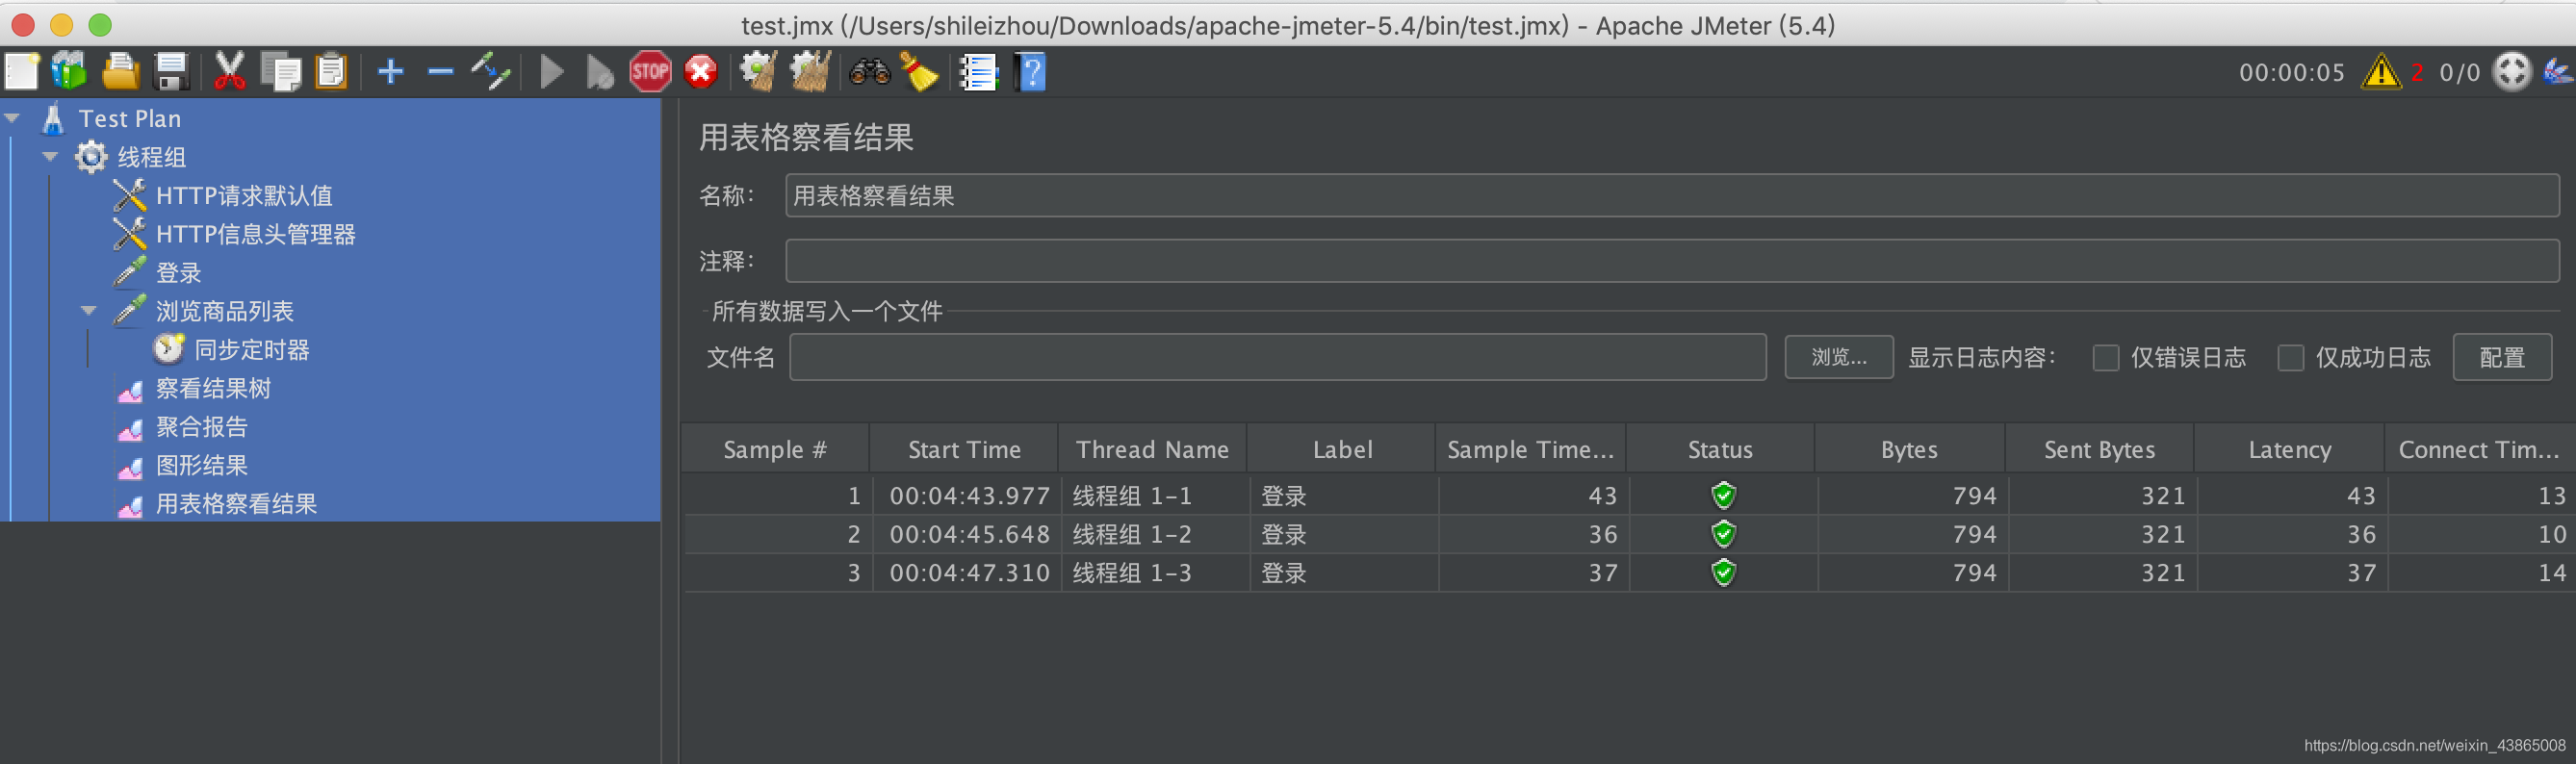Click the red error count 2

[2416, 73]
